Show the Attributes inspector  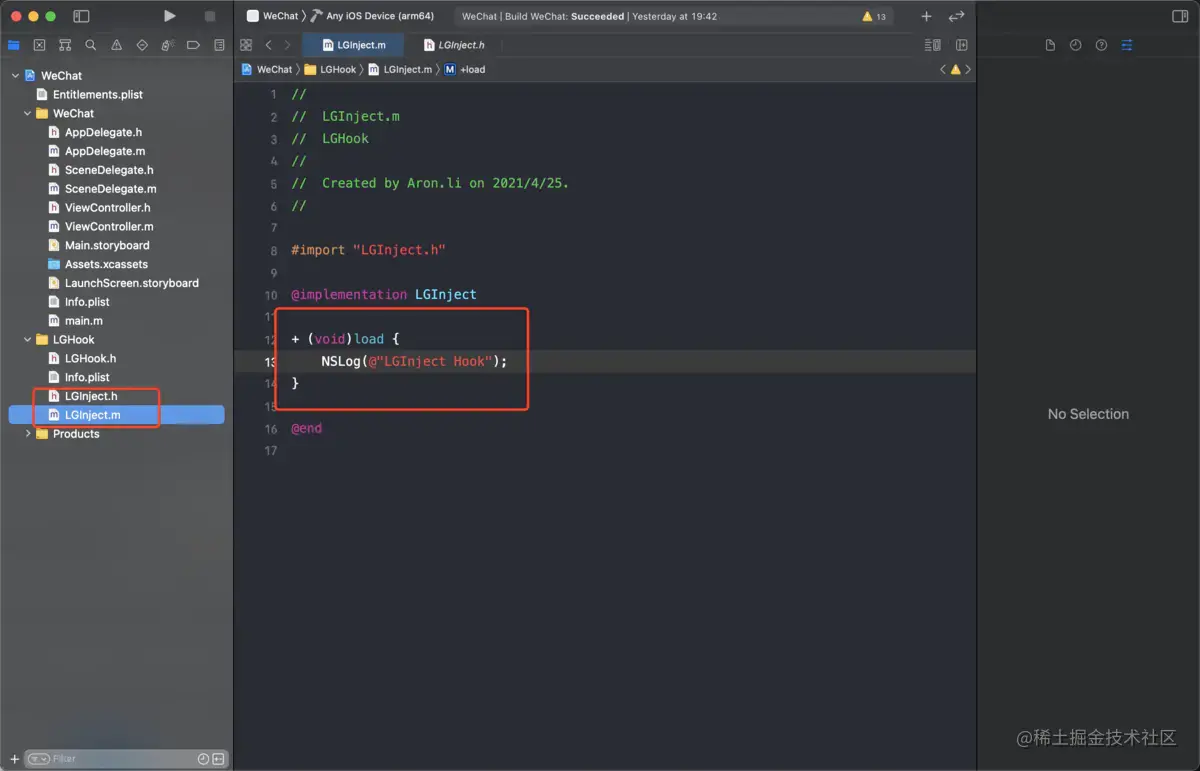tap(1127, 45)
